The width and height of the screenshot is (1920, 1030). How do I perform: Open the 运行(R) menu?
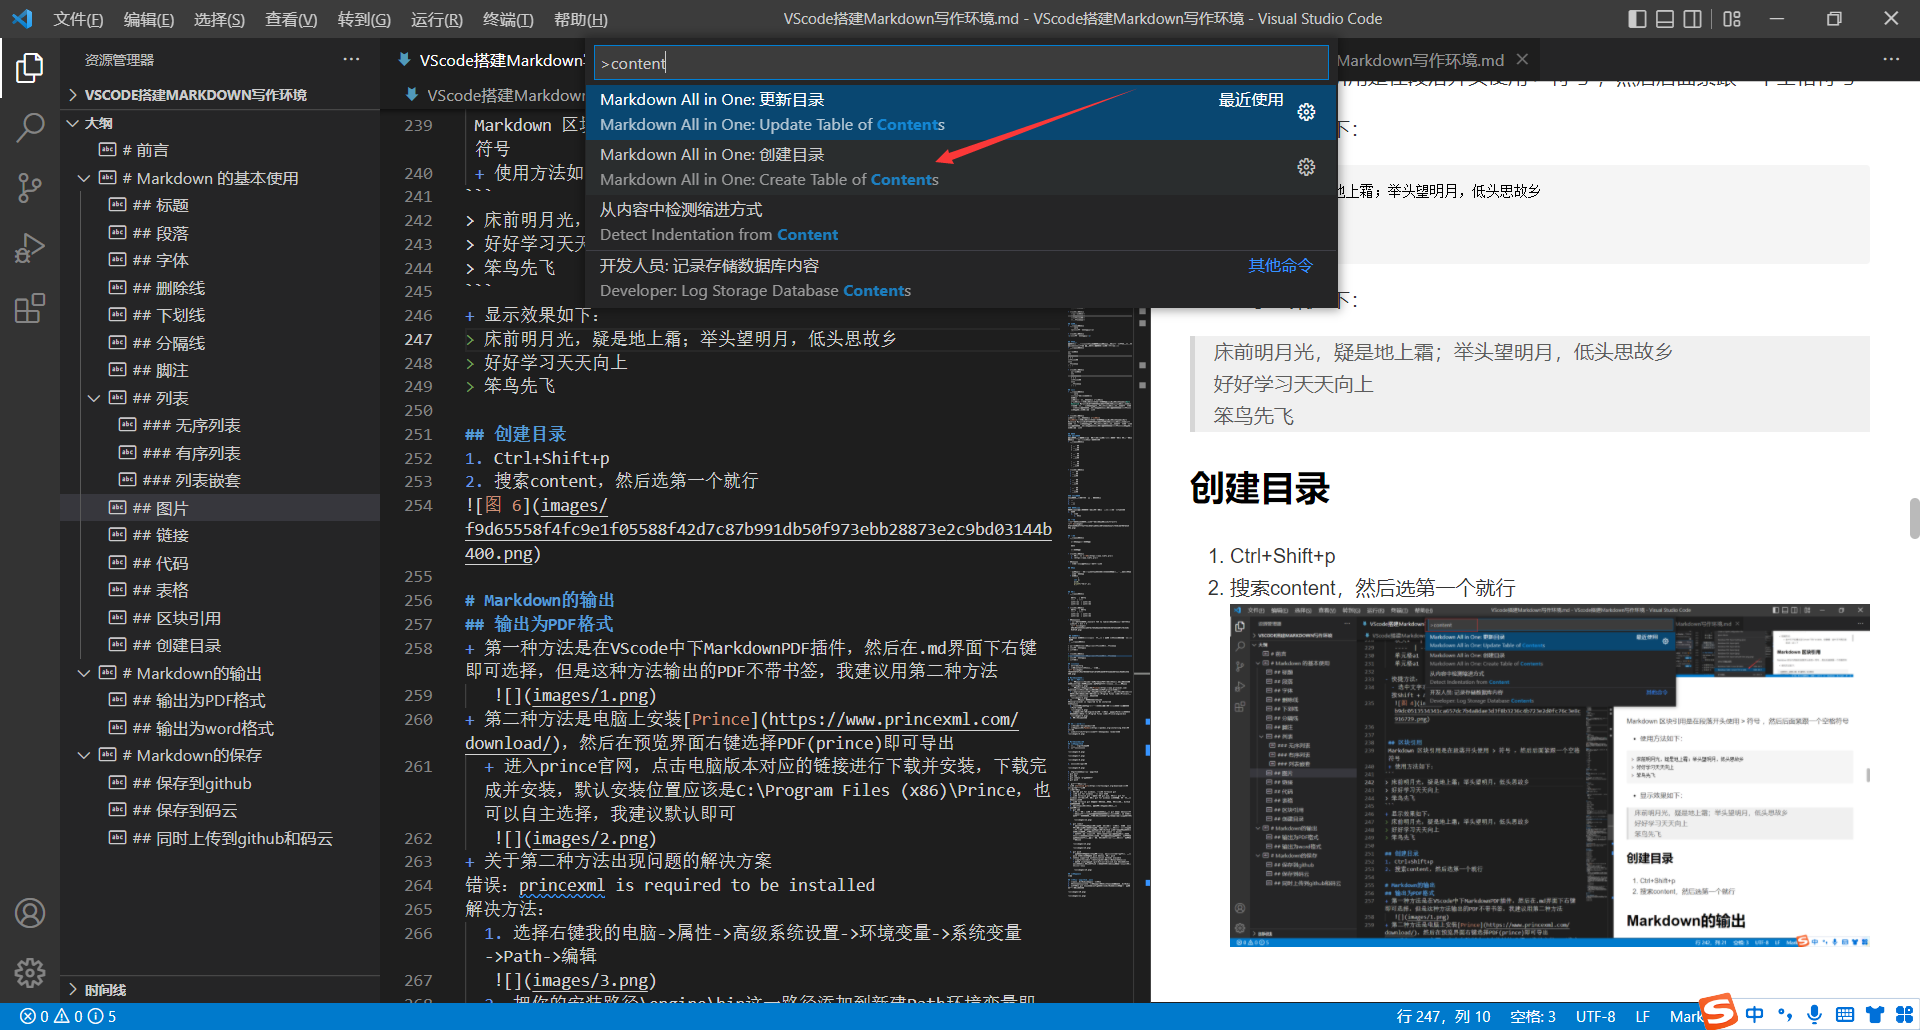tap(437, 19)
